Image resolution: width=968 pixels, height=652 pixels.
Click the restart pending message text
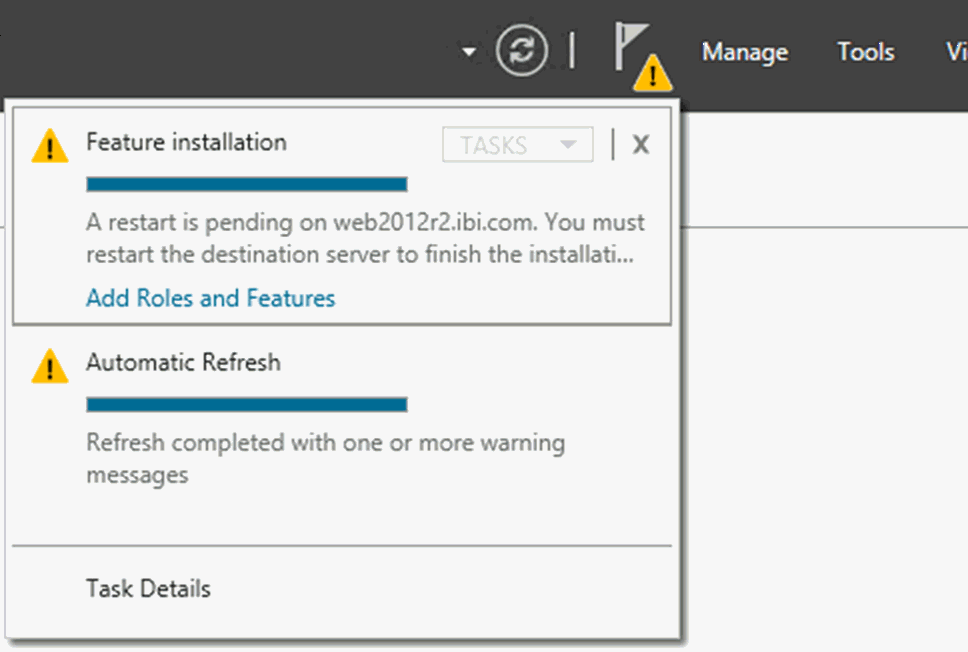tap(365, 238)
